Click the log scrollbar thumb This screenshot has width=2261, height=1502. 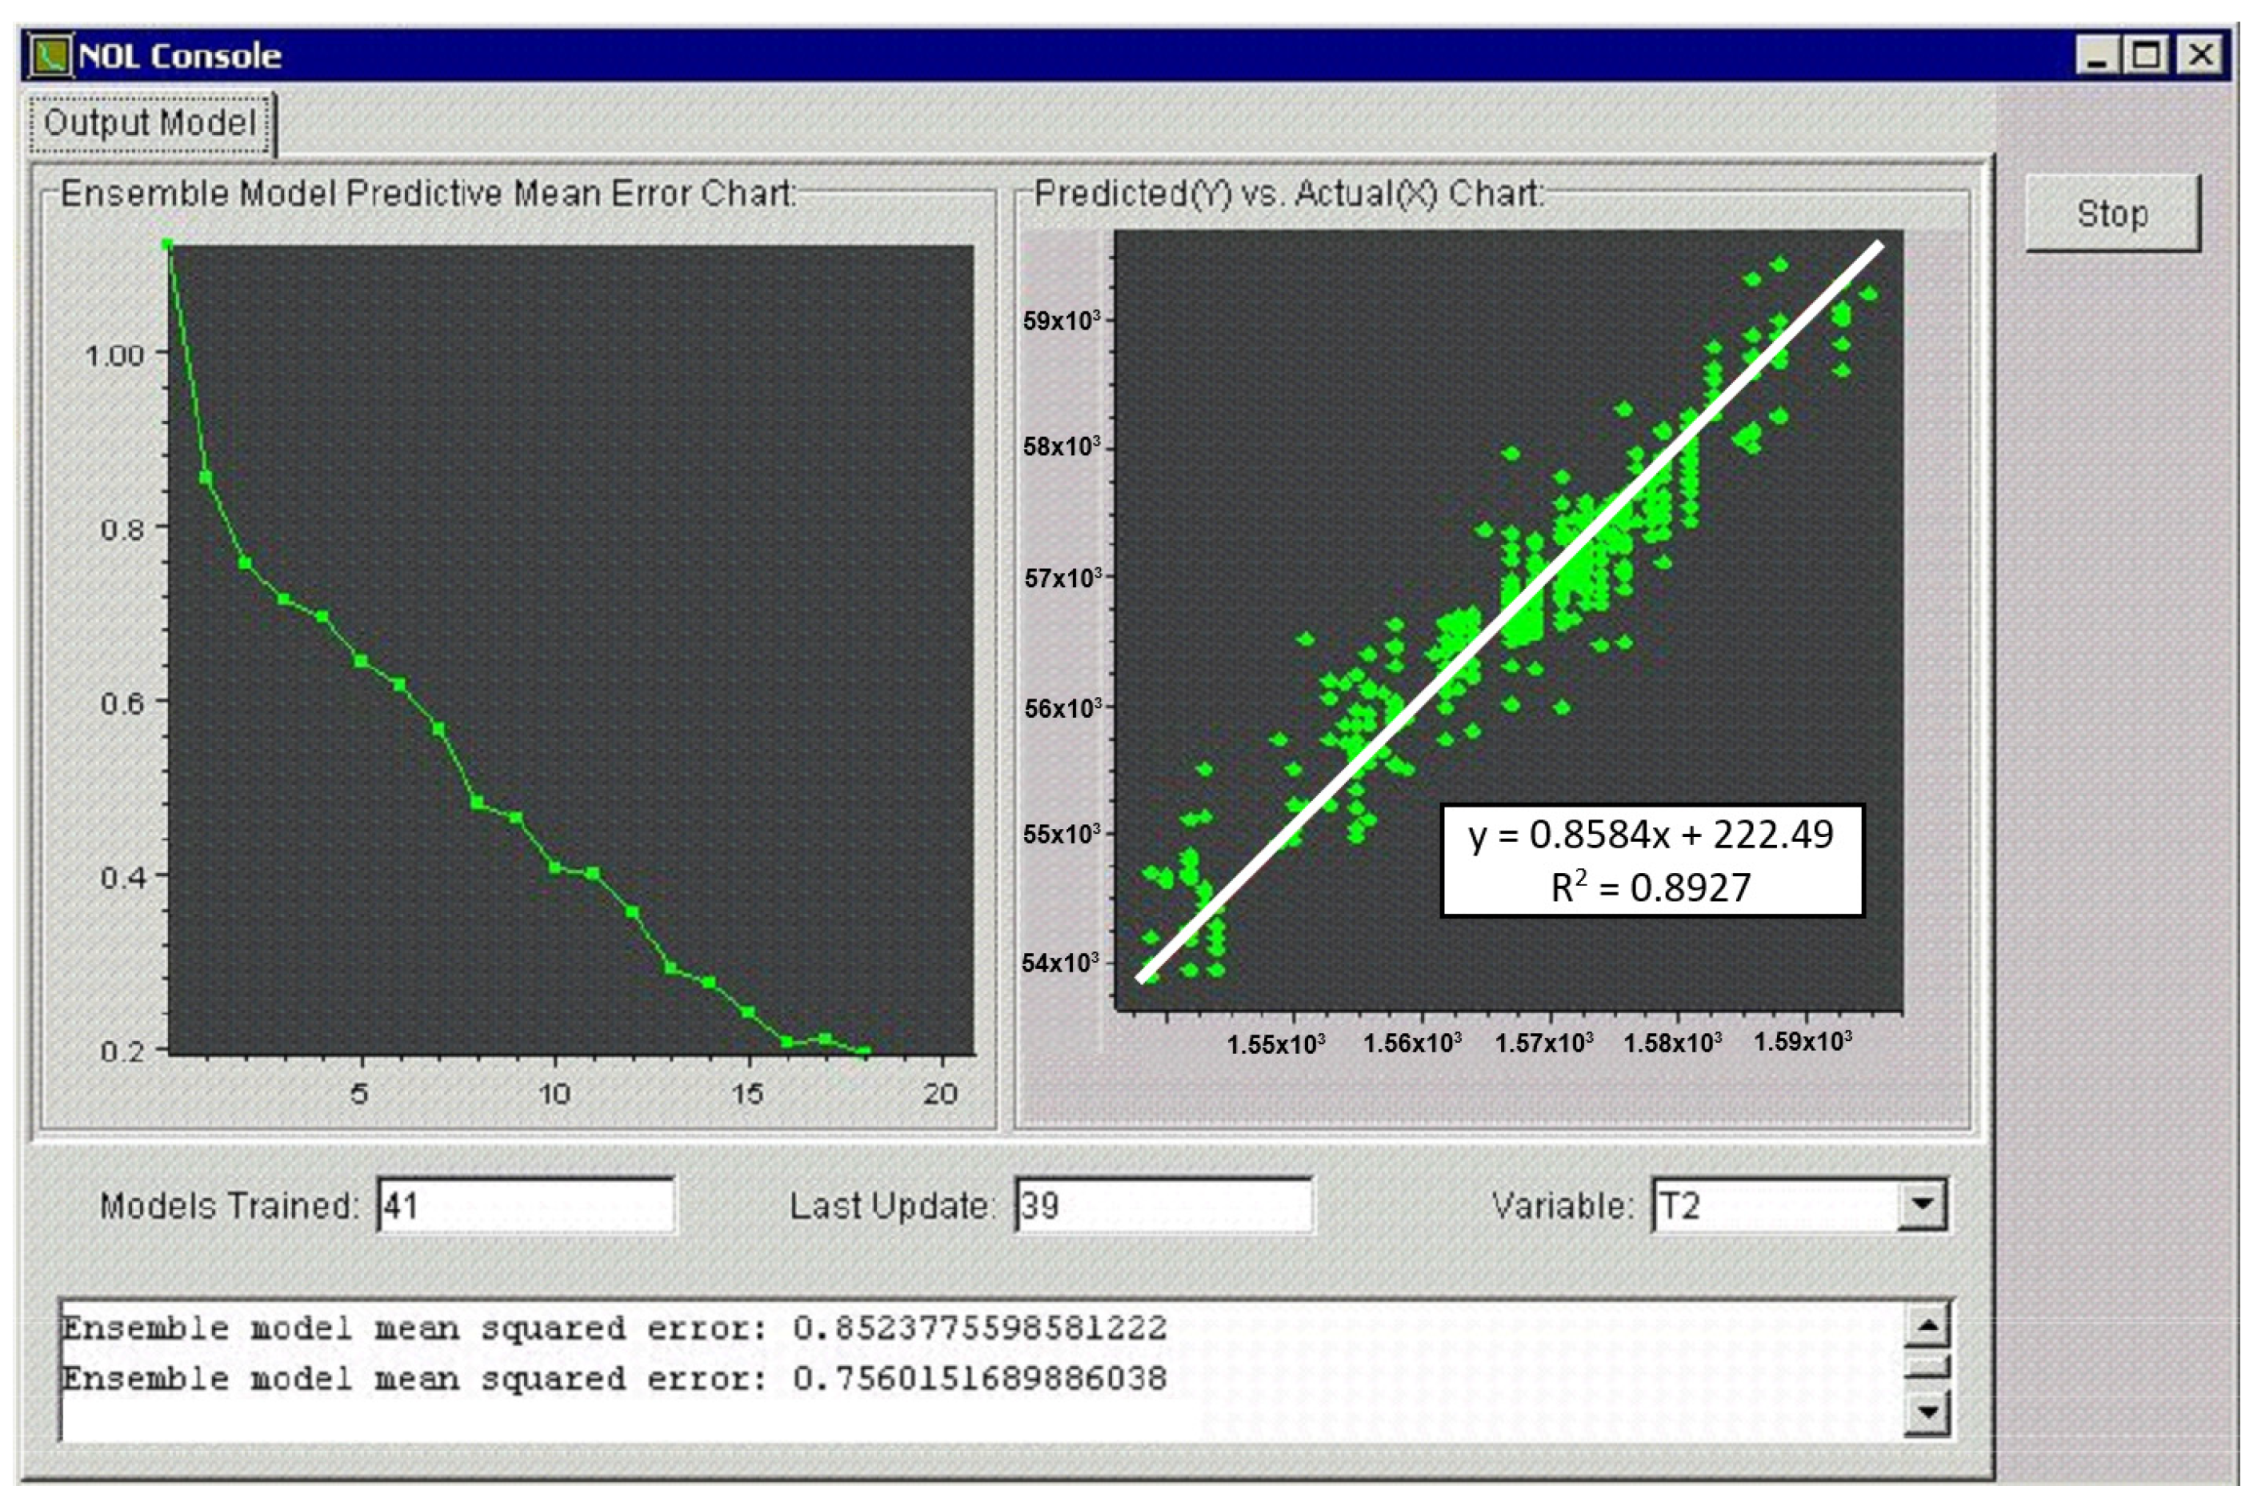(1927, 1367)
